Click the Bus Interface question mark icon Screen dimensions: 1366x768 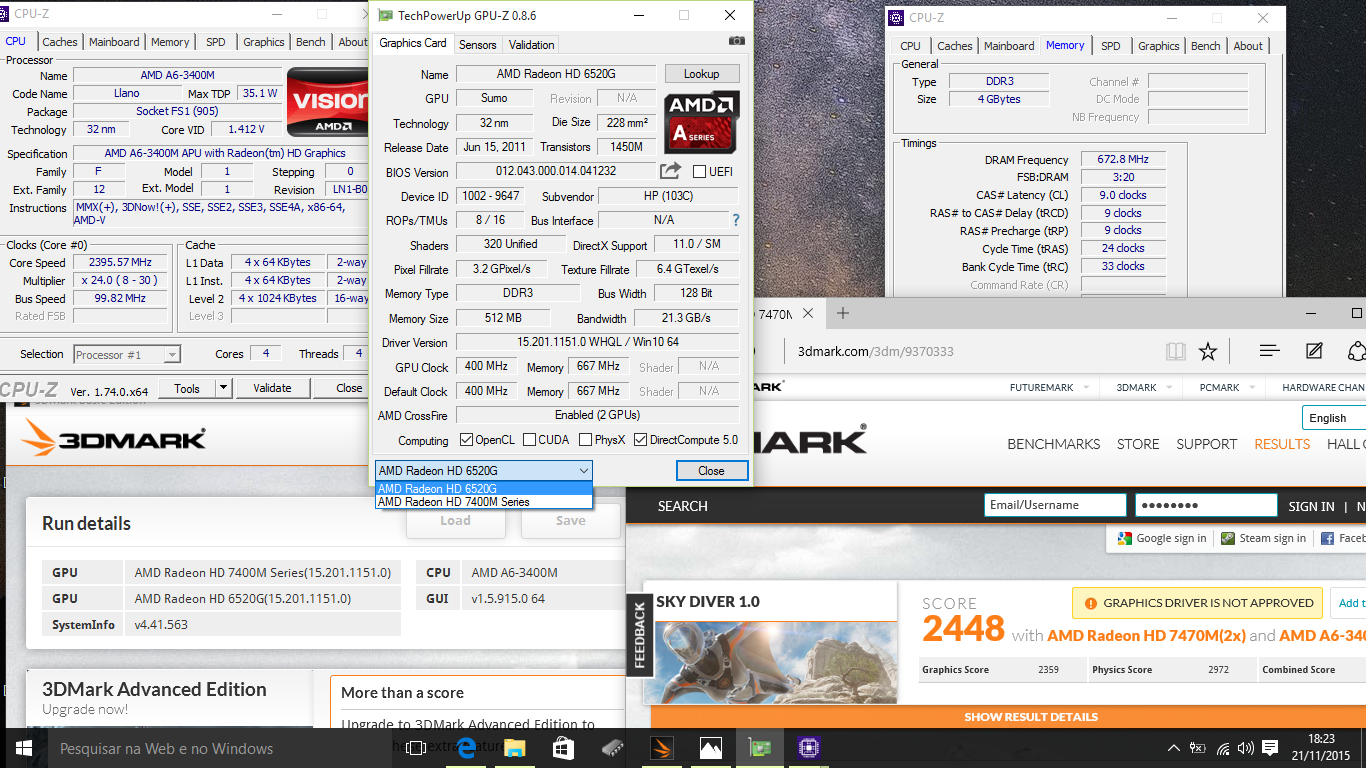pos(736,220)
